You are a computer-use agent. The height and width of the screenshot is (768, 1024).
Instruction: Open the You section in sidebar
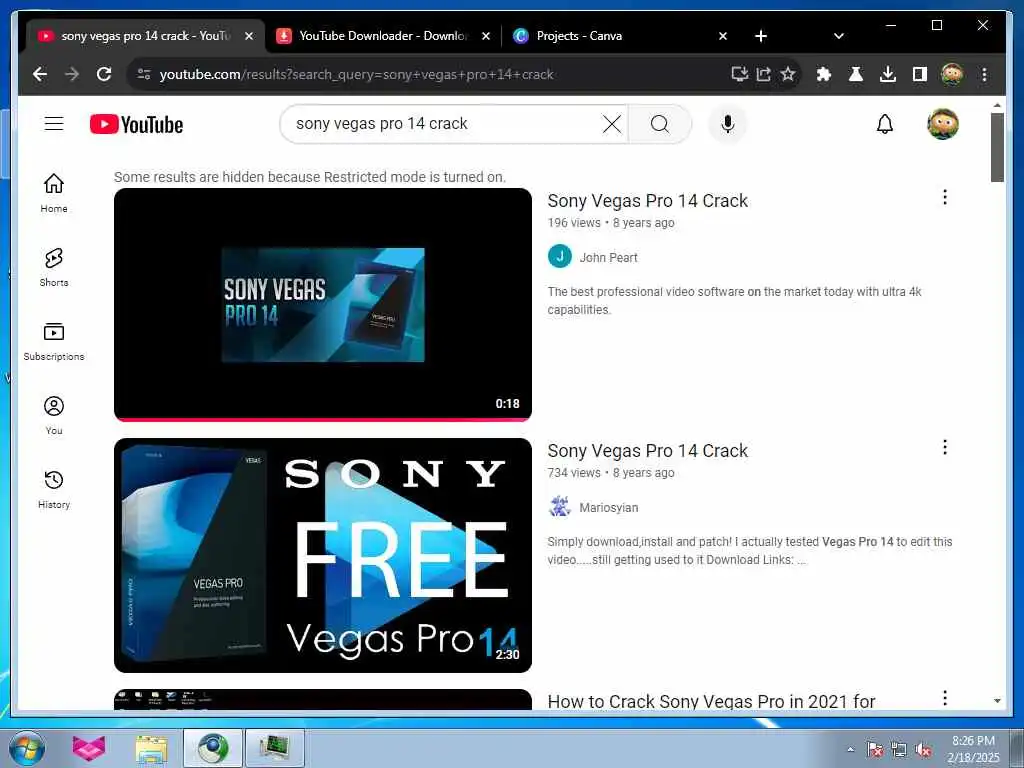click(54, 415)
